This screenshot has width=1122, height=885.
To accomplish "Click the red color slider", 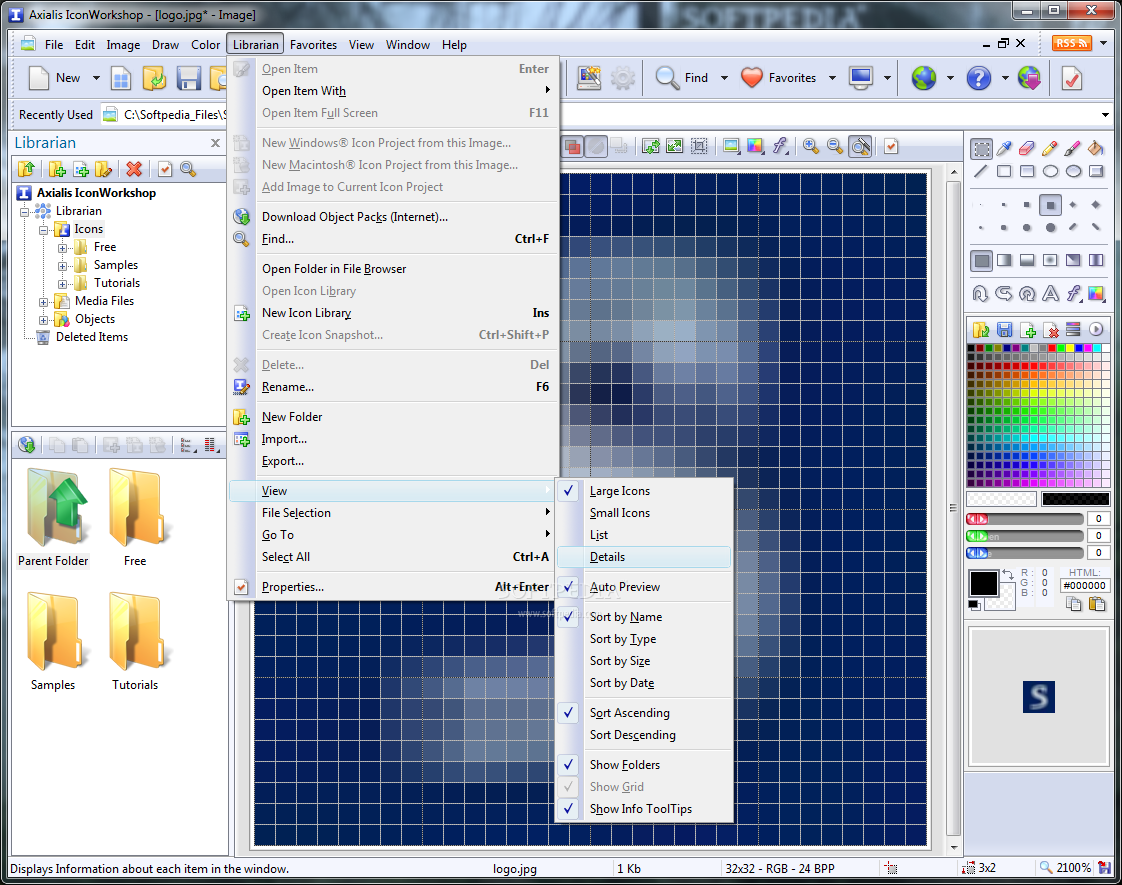I will point(1025,519).
